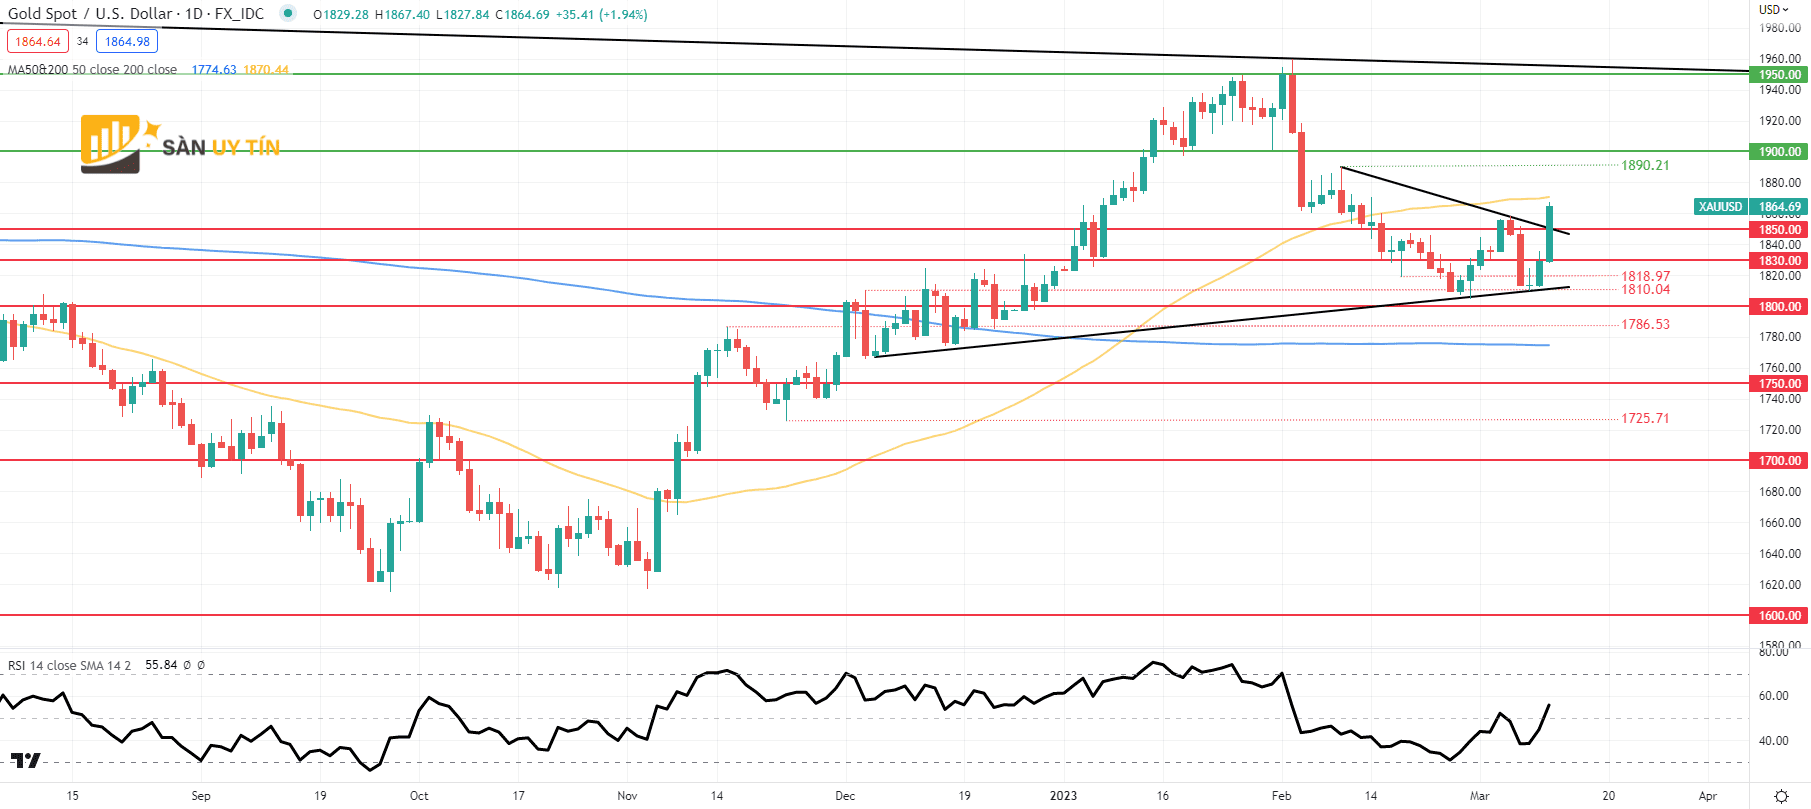Open the USD currency dropdown on price axis
This screenshot has width=1811, height=809.
[x=1774, y=9]
